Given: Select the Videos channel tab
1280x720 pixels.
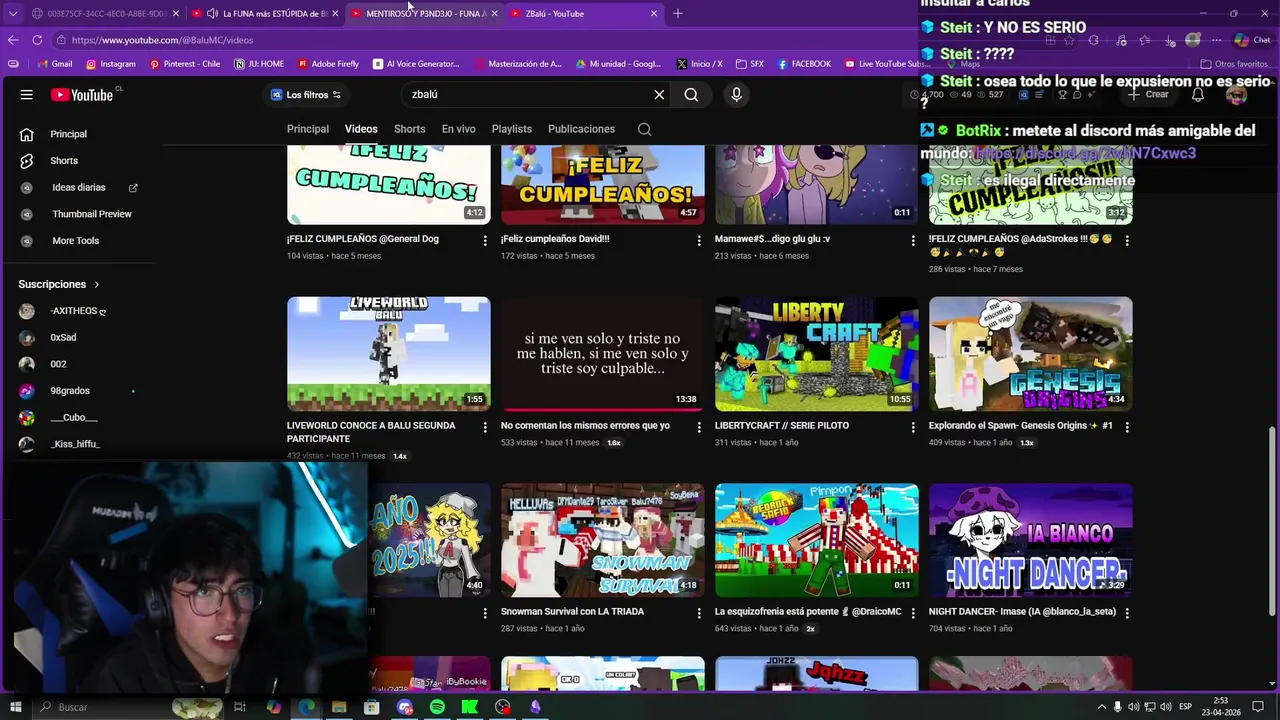Looking at the screenshot, I should click(361, 129).
